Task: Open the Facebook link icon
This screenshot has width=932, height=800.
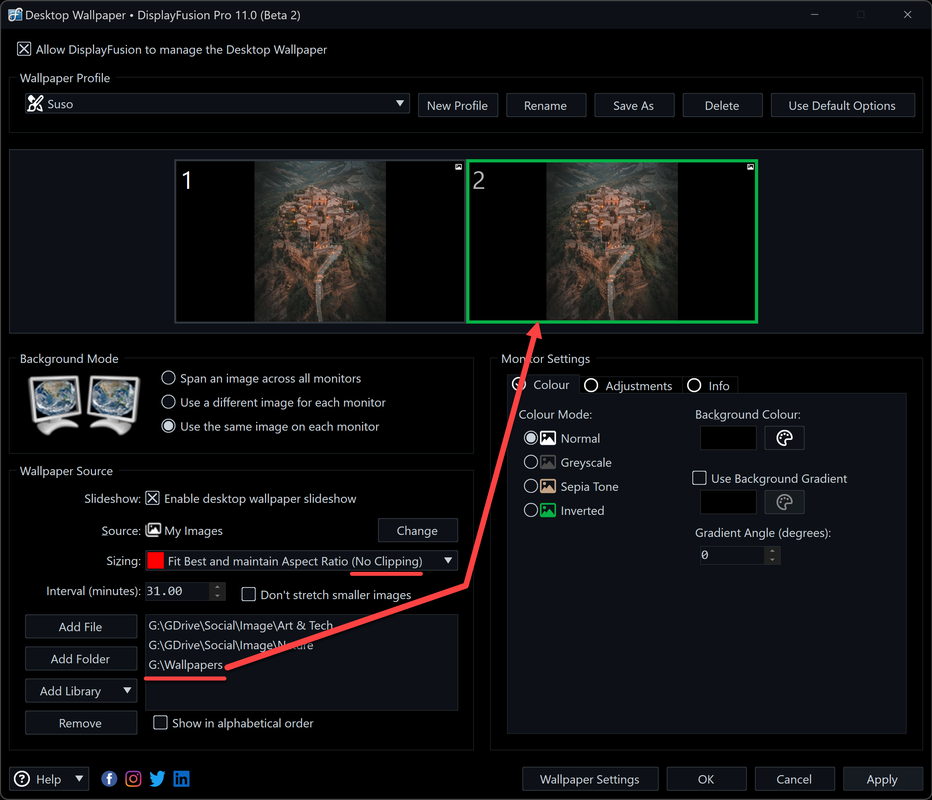Action: (x=109, y=779)
